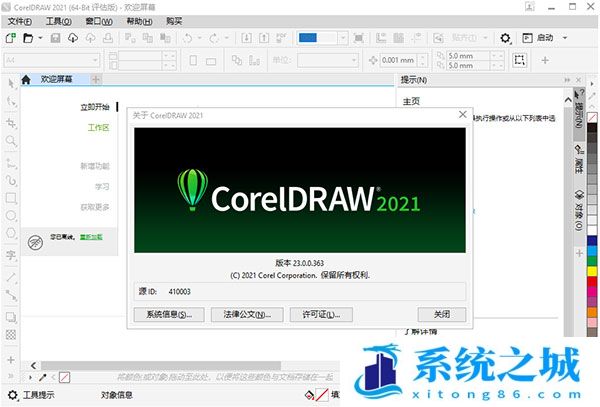Click the 启动 launch button
The width and height of the screenshot is (600, 407).
pyautogui.click(x=539, y=38)
